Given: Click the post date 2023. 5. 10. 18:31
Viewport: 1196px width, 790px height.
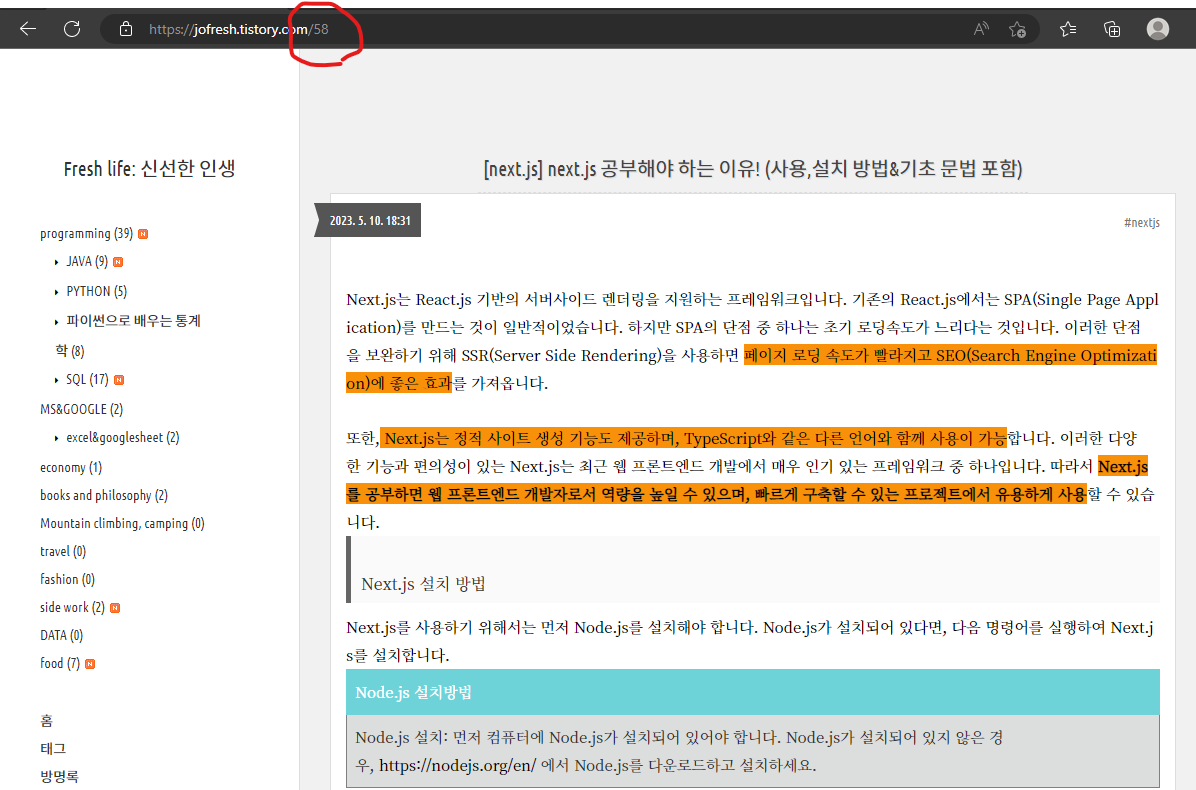Looking at the screenshot, I should (x=370, y=220).
